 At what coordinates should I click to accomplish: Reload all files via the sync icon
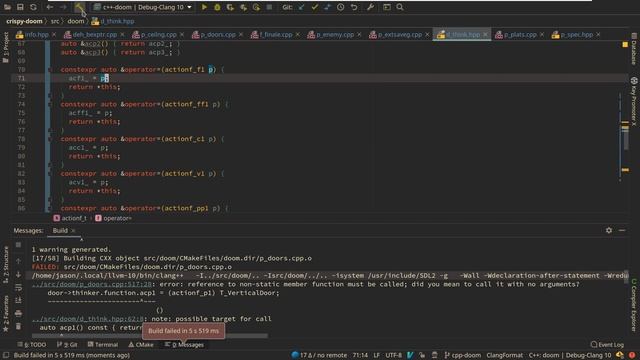(33, 7)
